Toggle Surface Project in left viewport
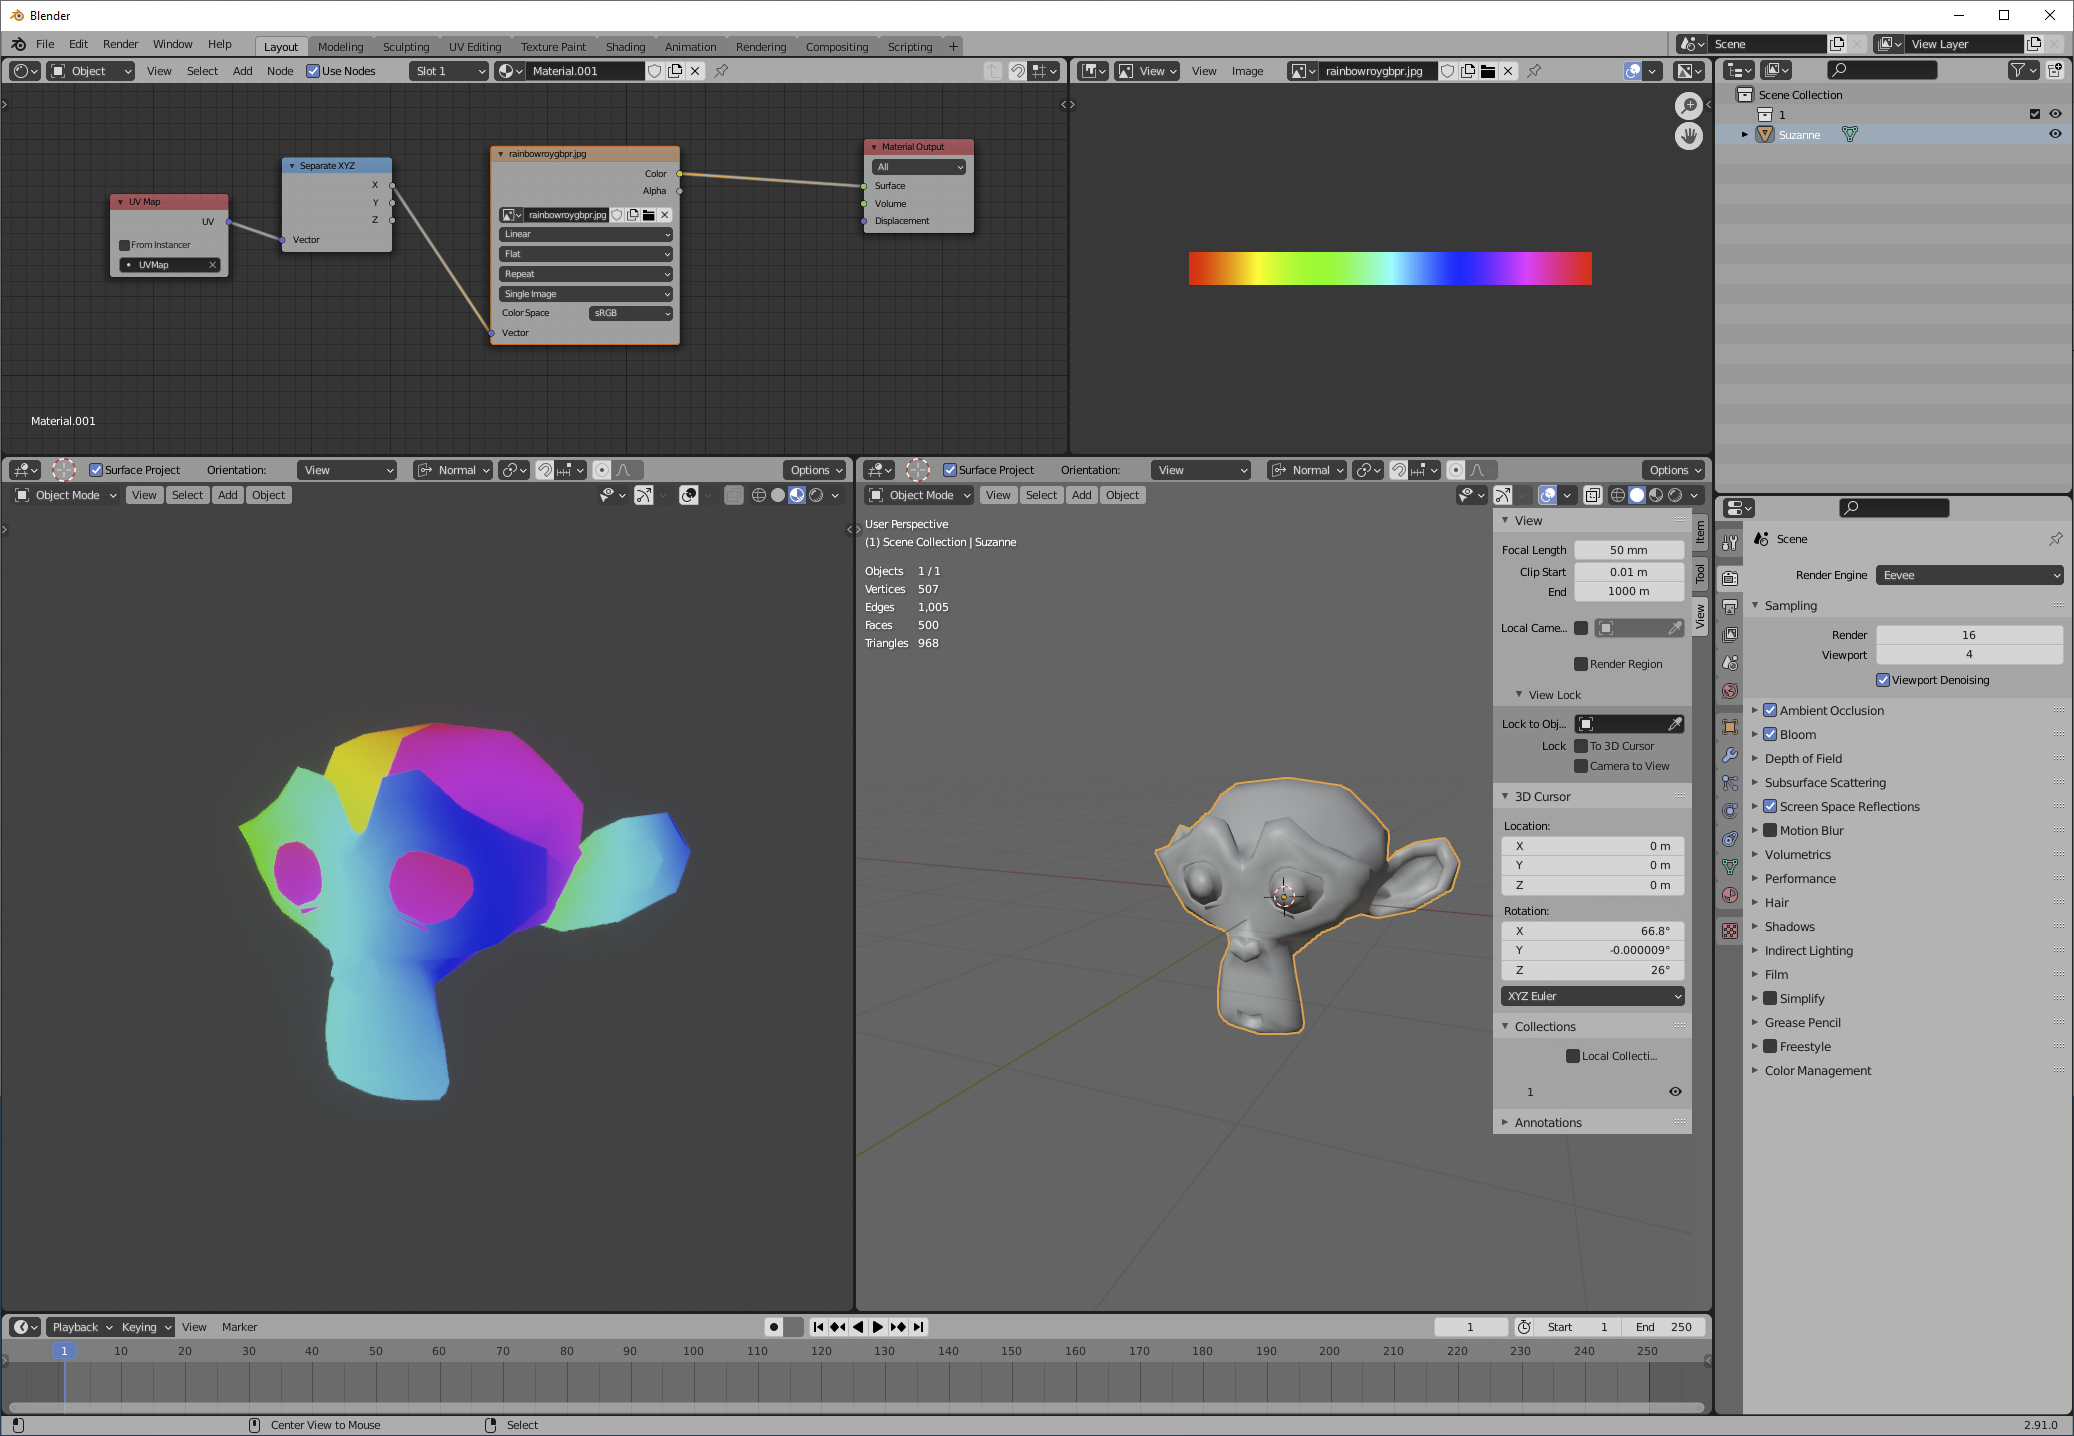The height and width of the screenshot is (1436, 2074). [96, 470]
